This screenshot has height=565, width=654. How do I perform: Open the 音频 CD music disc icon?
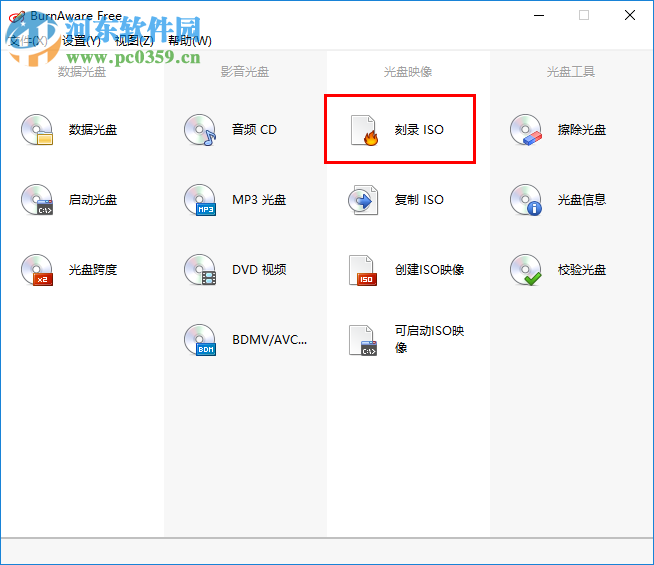coord(200,130)
